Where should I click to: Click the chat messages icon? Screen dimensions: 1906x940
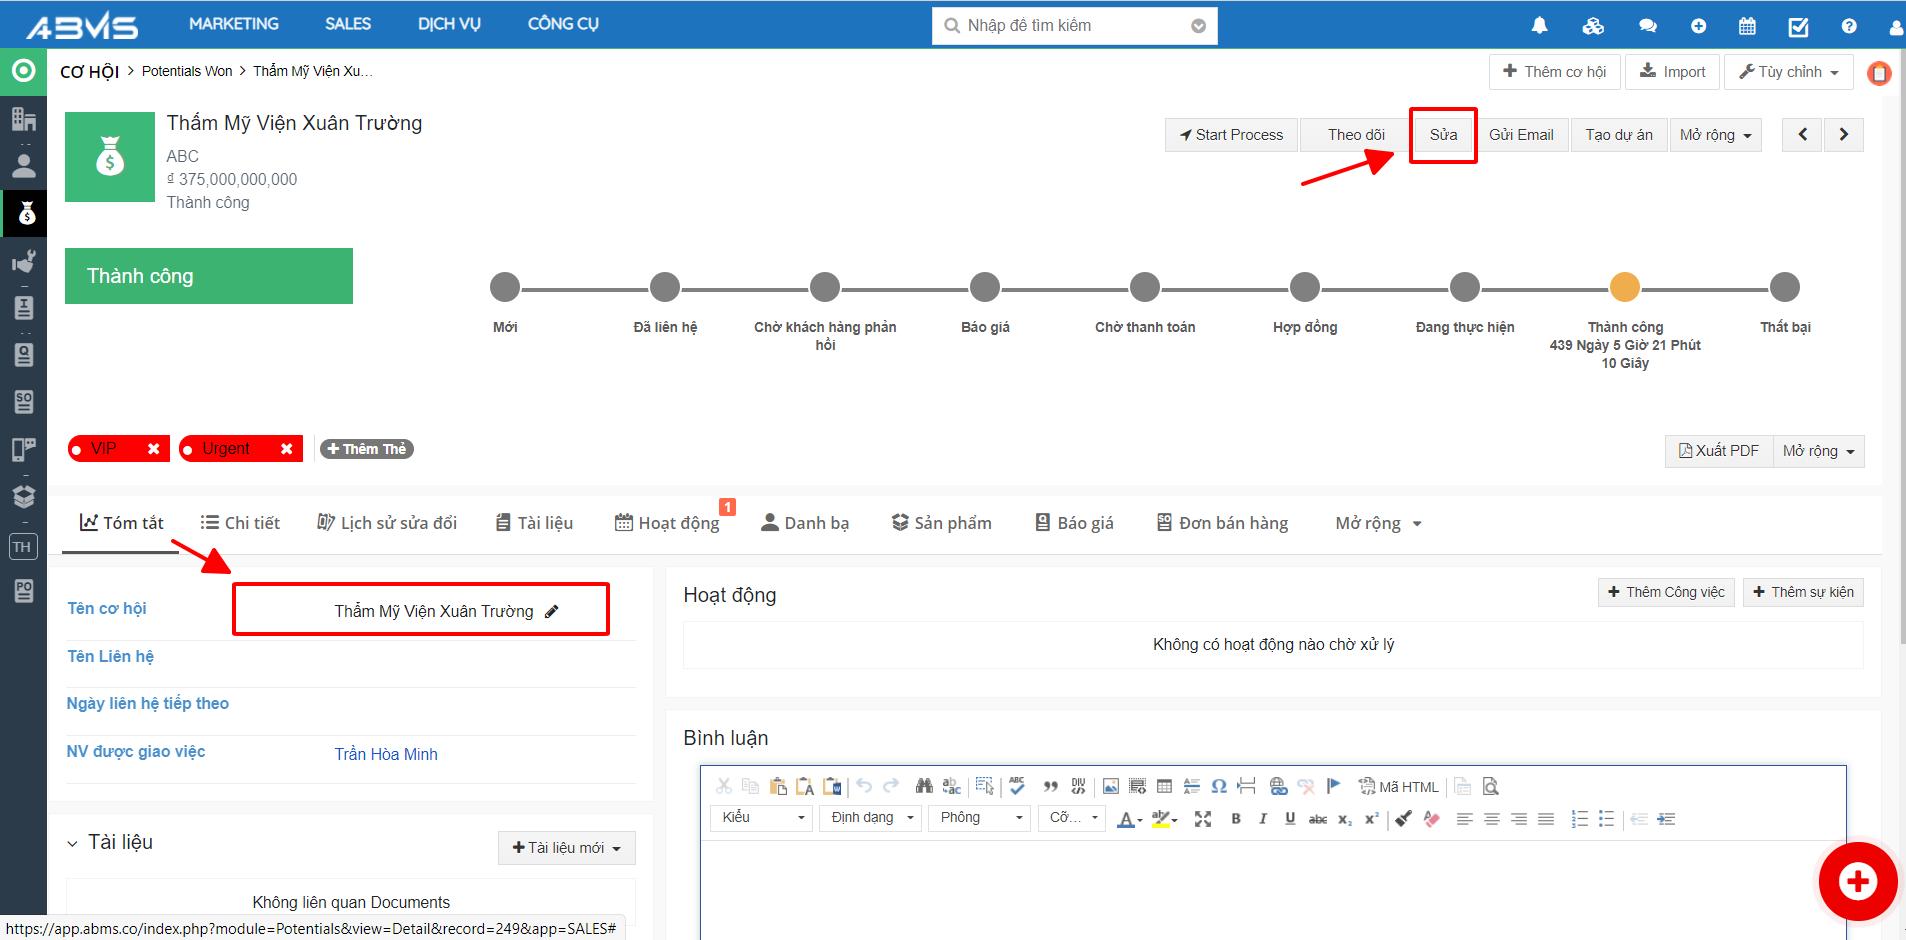1647,26
